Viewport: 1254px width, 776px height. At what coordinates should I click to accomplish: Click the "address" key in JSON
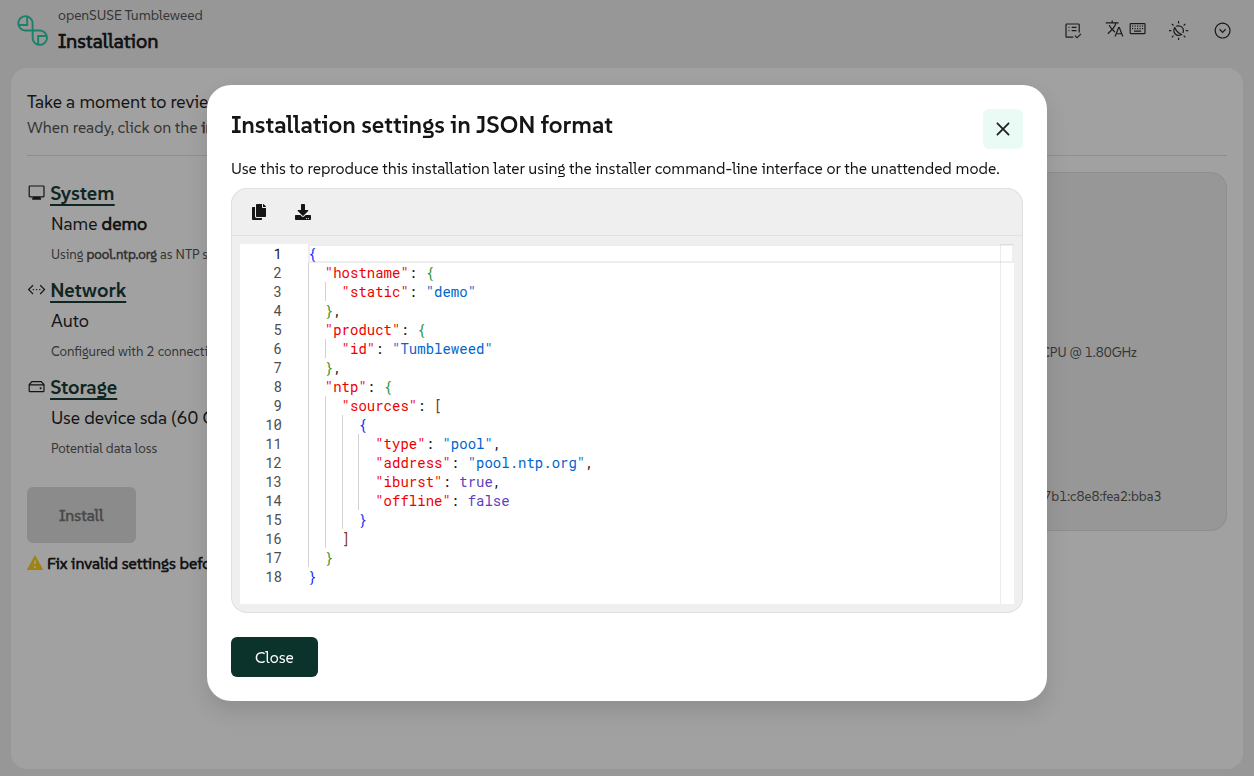(x=414, y=463)
